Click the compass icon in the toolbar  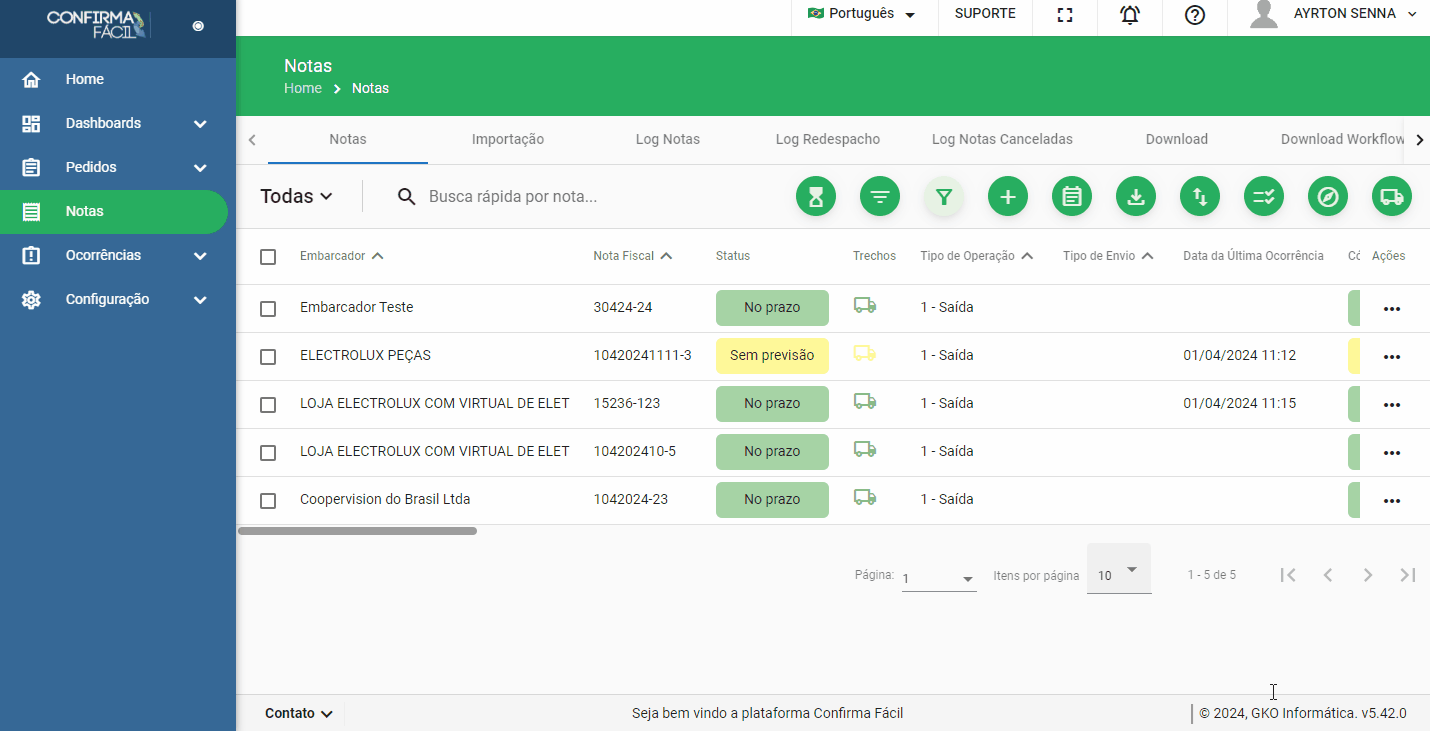[x=1328, y=197]
